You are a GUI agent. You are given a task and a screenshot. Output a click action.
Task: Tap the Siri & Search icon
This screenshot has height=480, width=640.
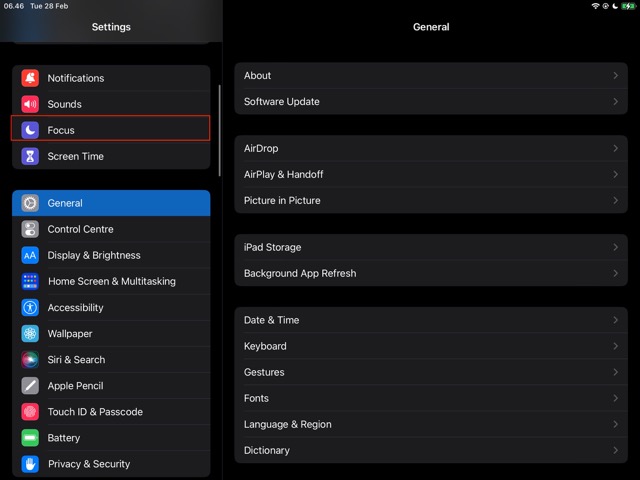coord(30,360)
